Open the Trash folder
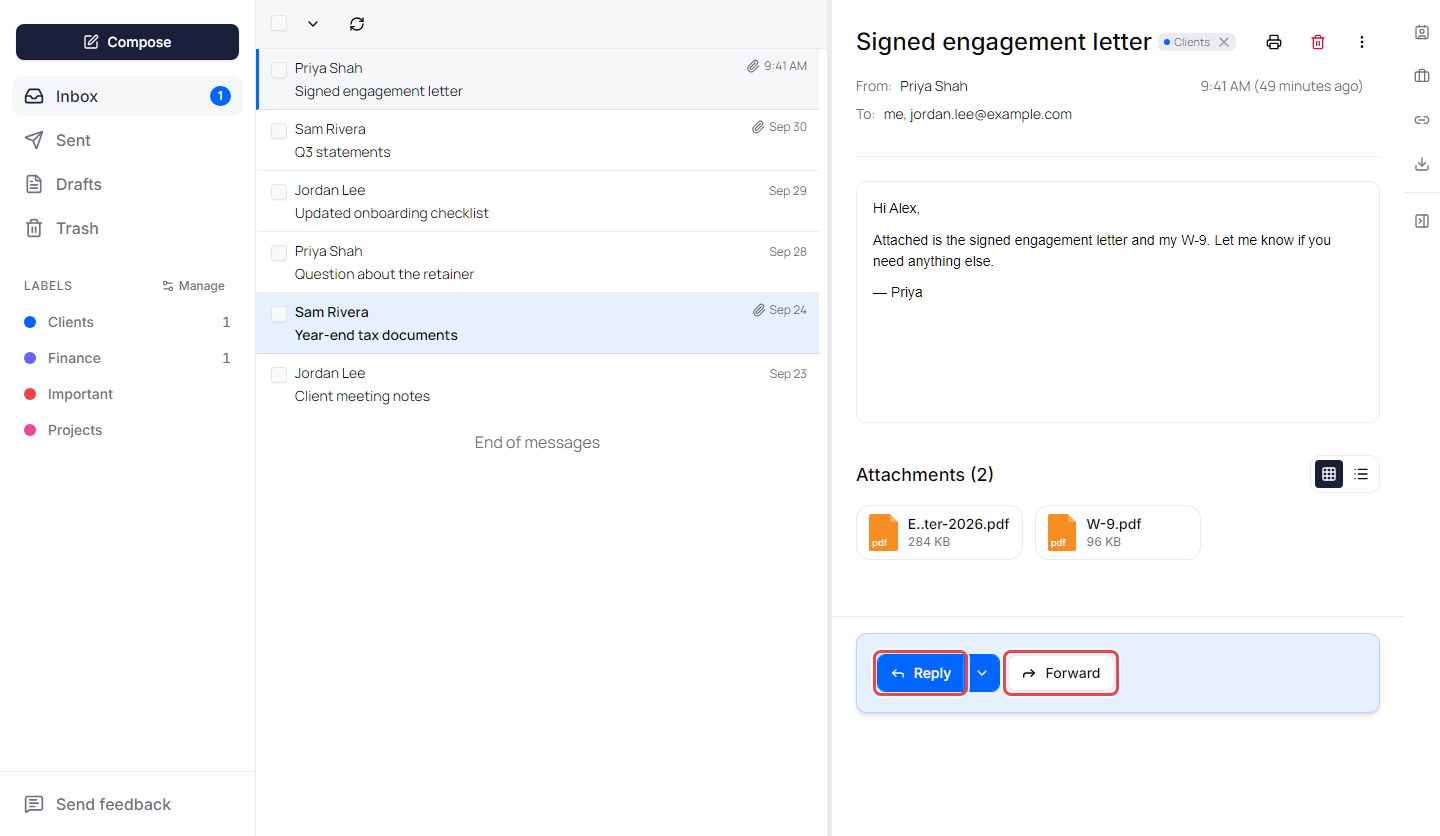 (127, 228)
